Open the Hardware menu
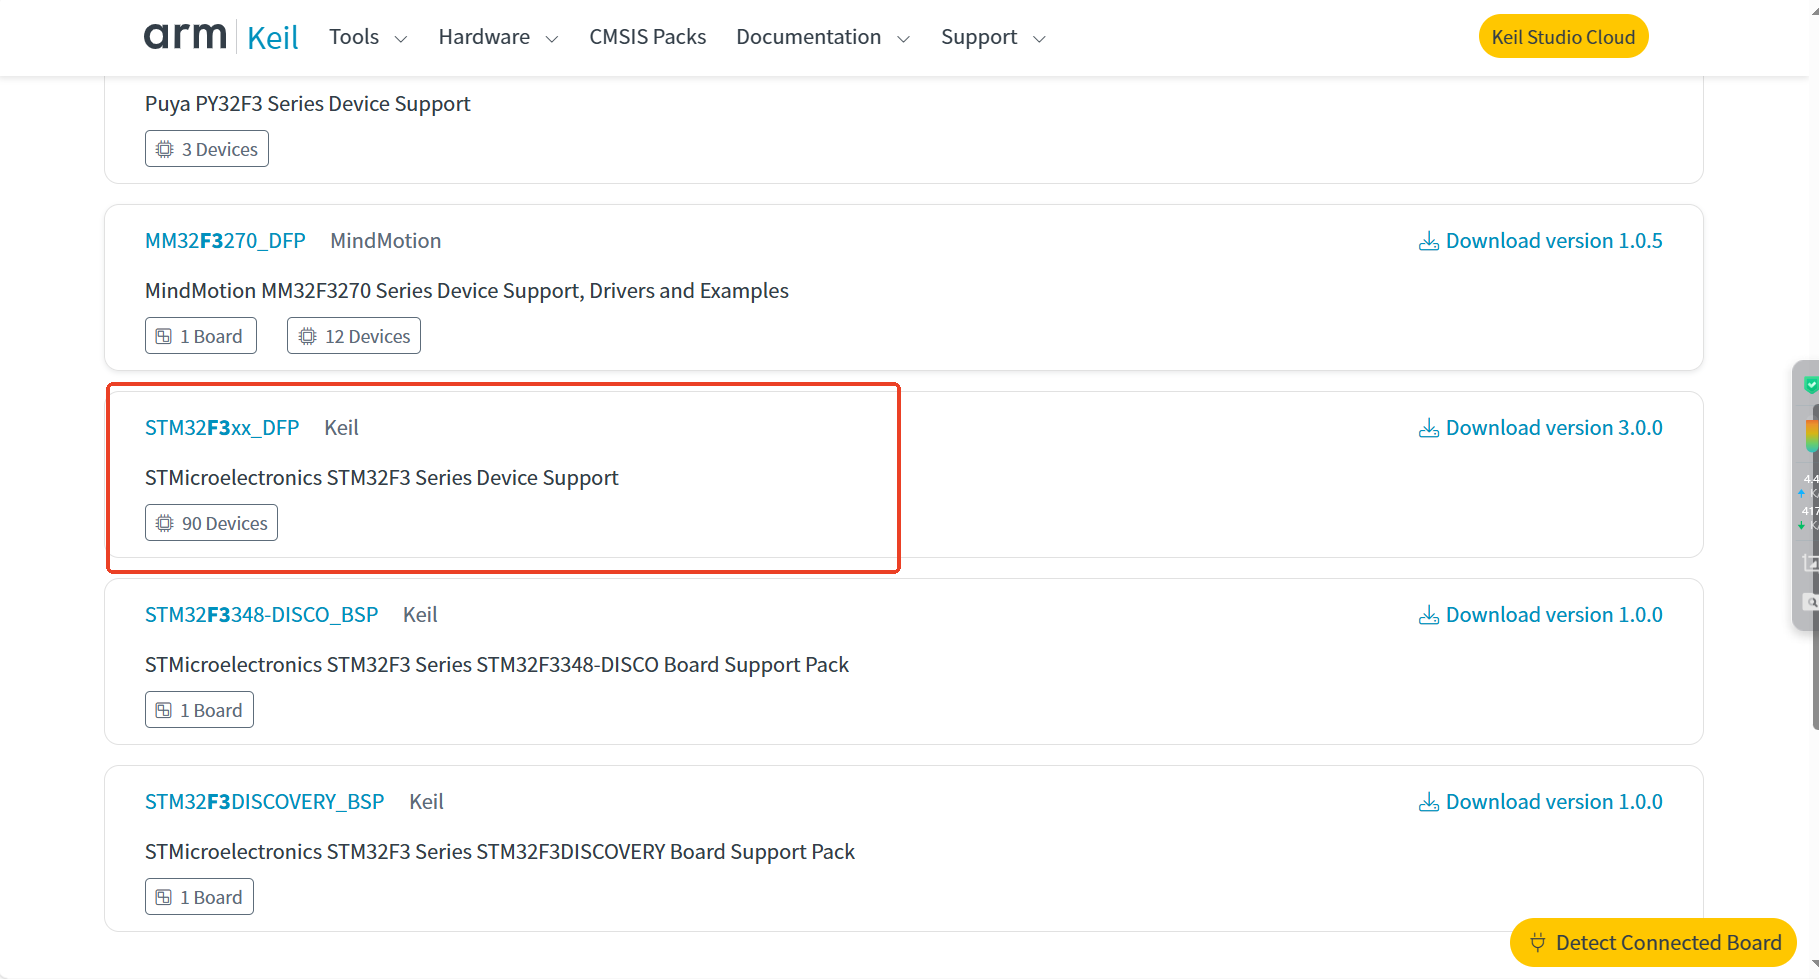The height and width of the screenshot is (979, 1819). click(484, 37)
